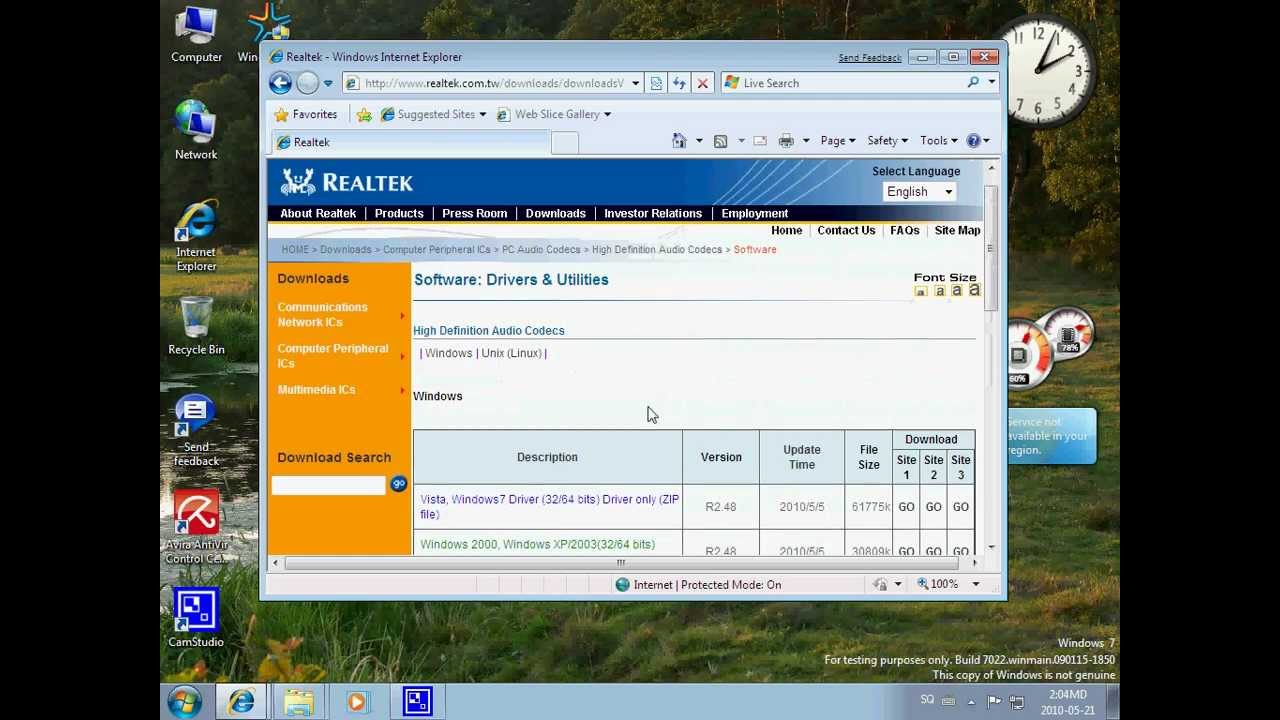Viewport: 1280px width, 720px height.
Task: Open a new blank tab
Action: click(x=564, y=143)
